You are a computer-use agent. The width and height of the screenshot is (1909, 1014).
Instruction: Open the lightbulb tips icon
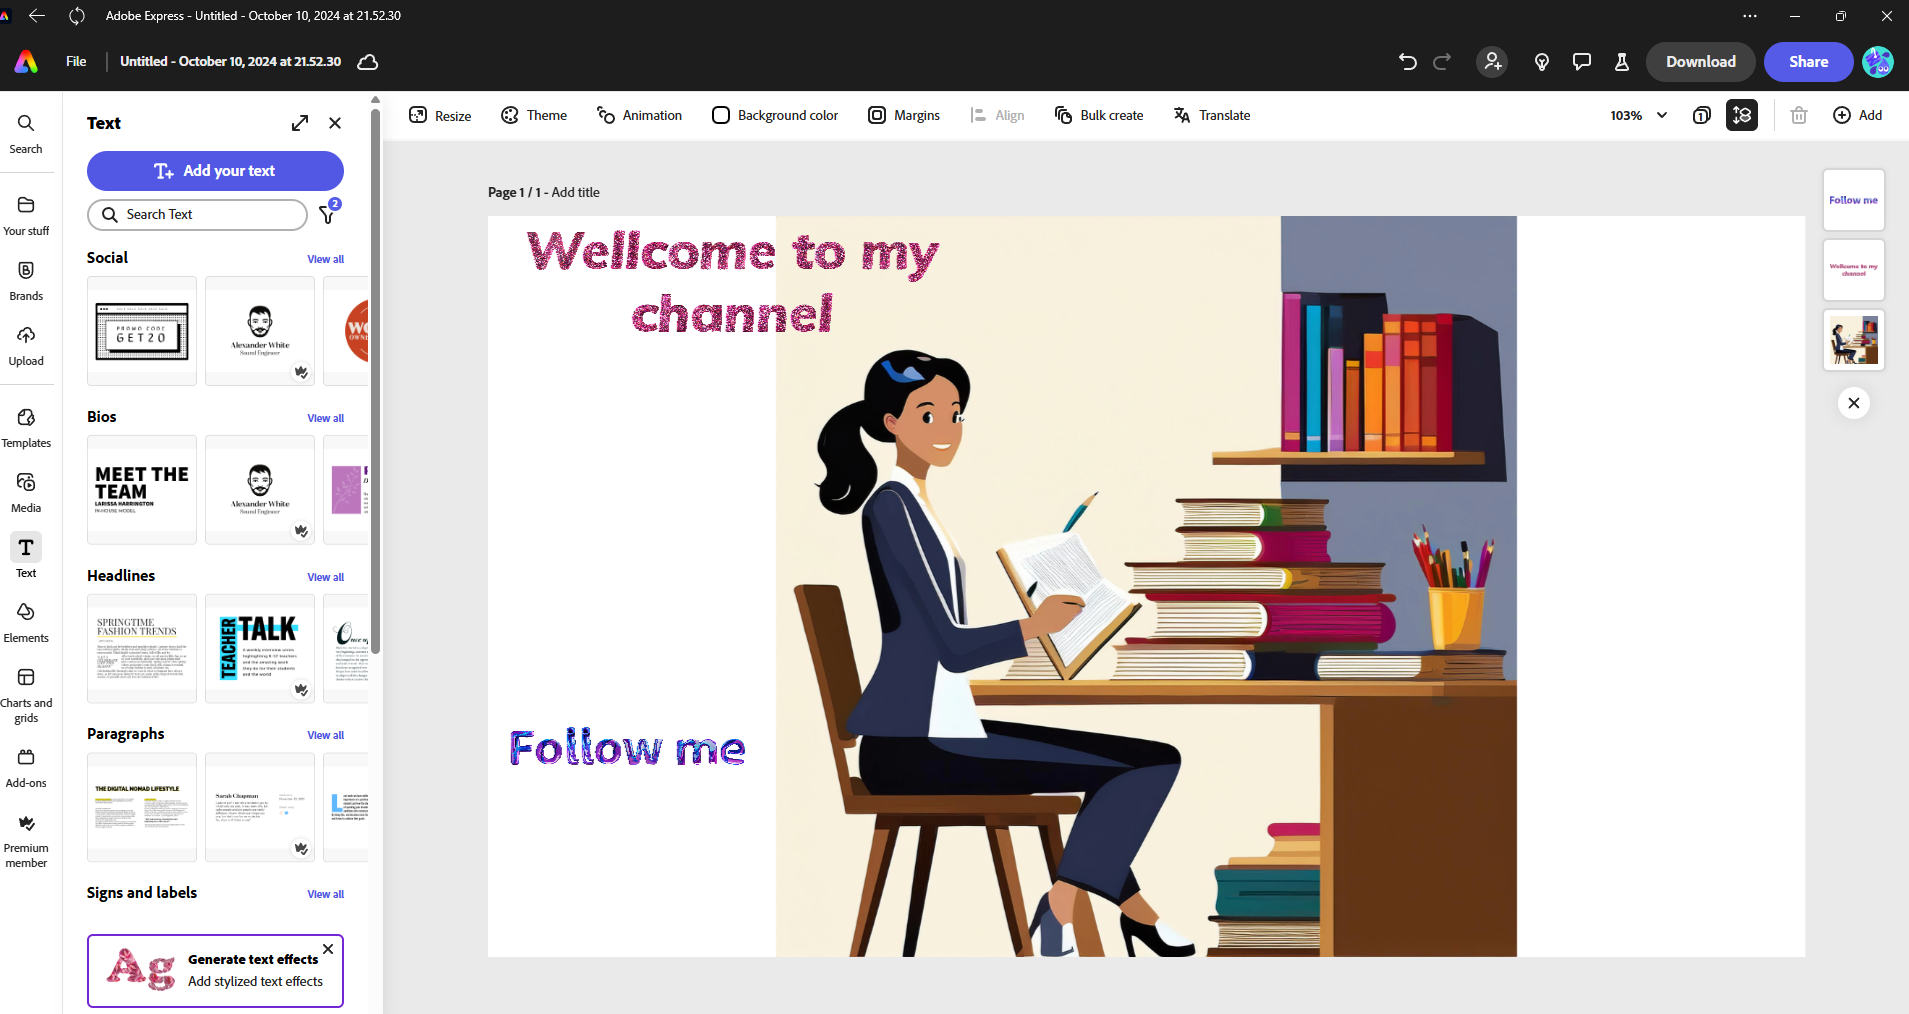click(1542, 62)
